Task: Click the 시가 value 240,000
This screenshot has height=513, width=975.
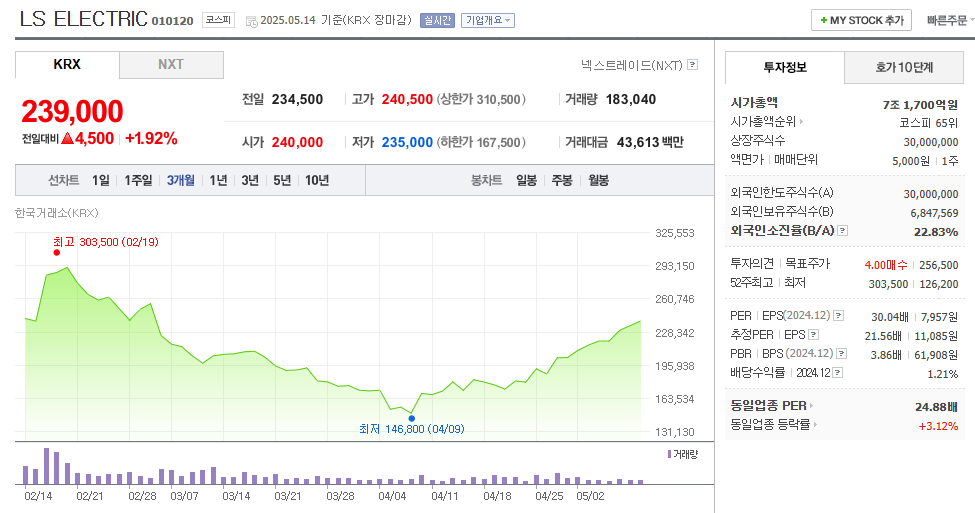Action: pyautogui.click(x=297, y=142)
